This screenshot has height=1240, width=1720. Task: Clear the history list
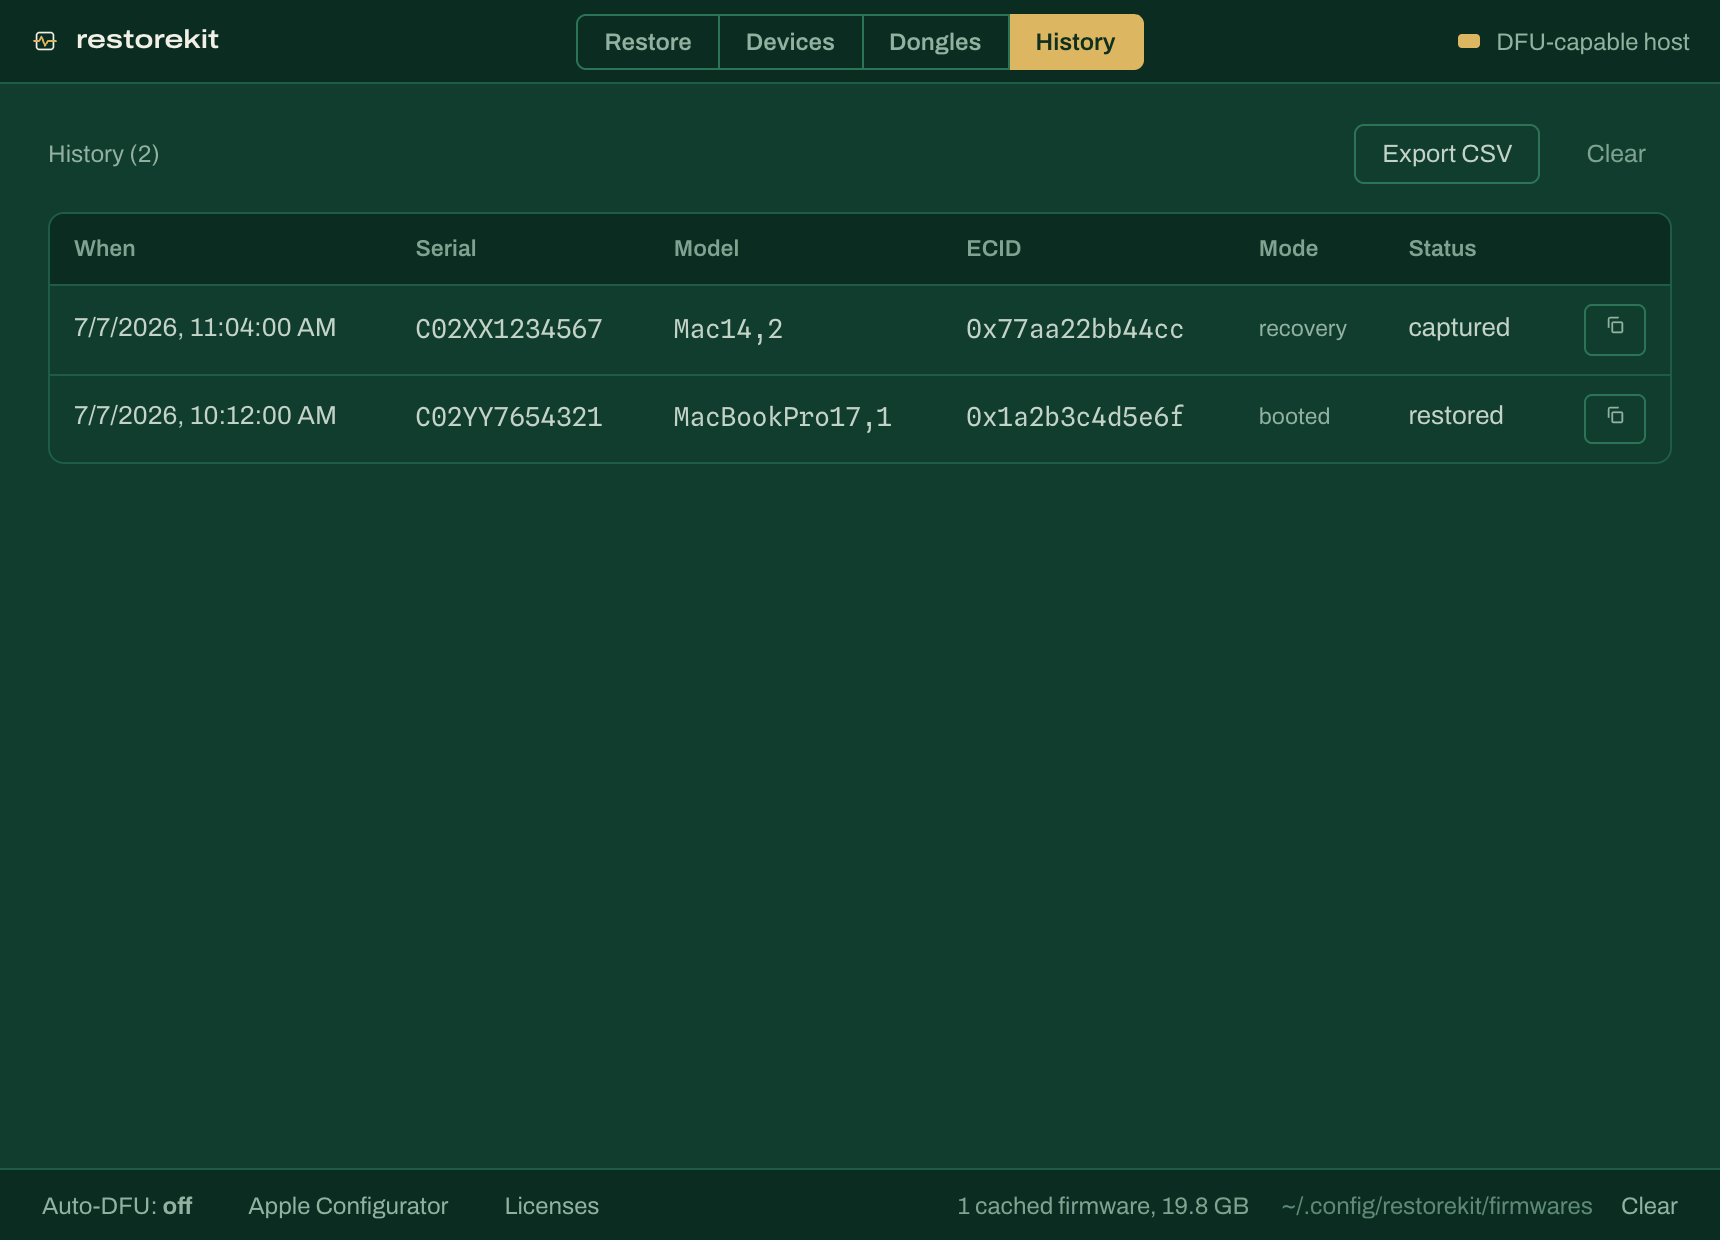1615,154
